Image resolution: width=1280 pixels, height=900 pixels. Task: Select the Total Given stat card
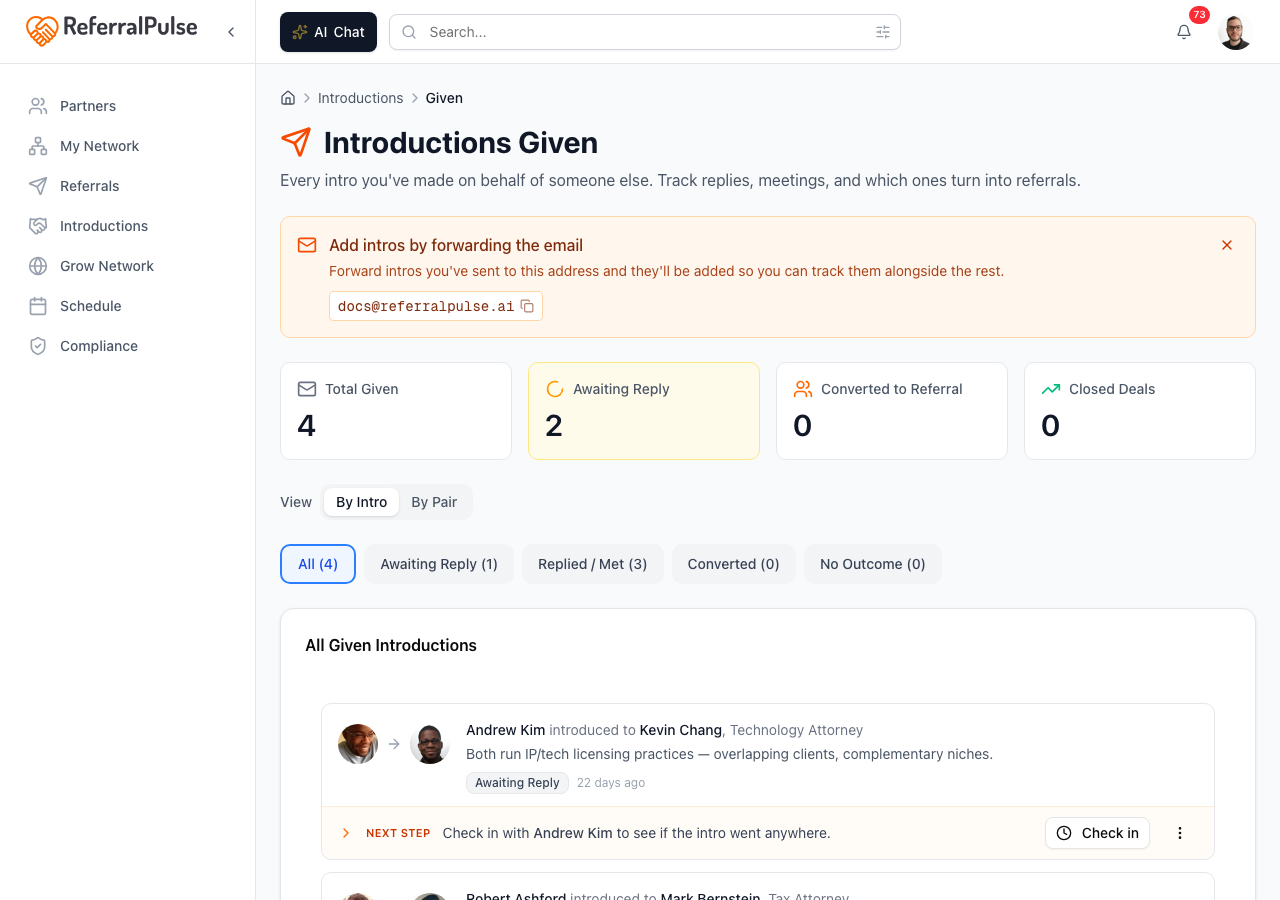[x=396, y=411]
